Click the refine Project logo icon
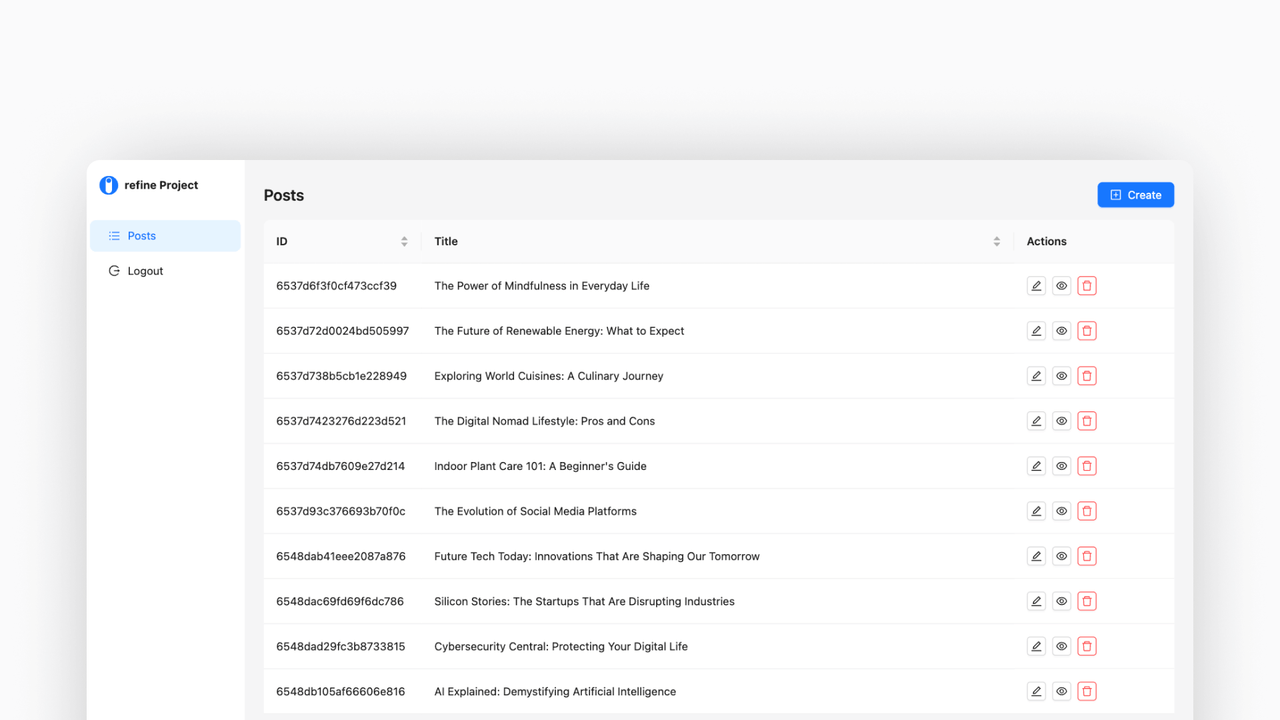Viewport: 1280px width, 720px height. [x=109, y=185]
